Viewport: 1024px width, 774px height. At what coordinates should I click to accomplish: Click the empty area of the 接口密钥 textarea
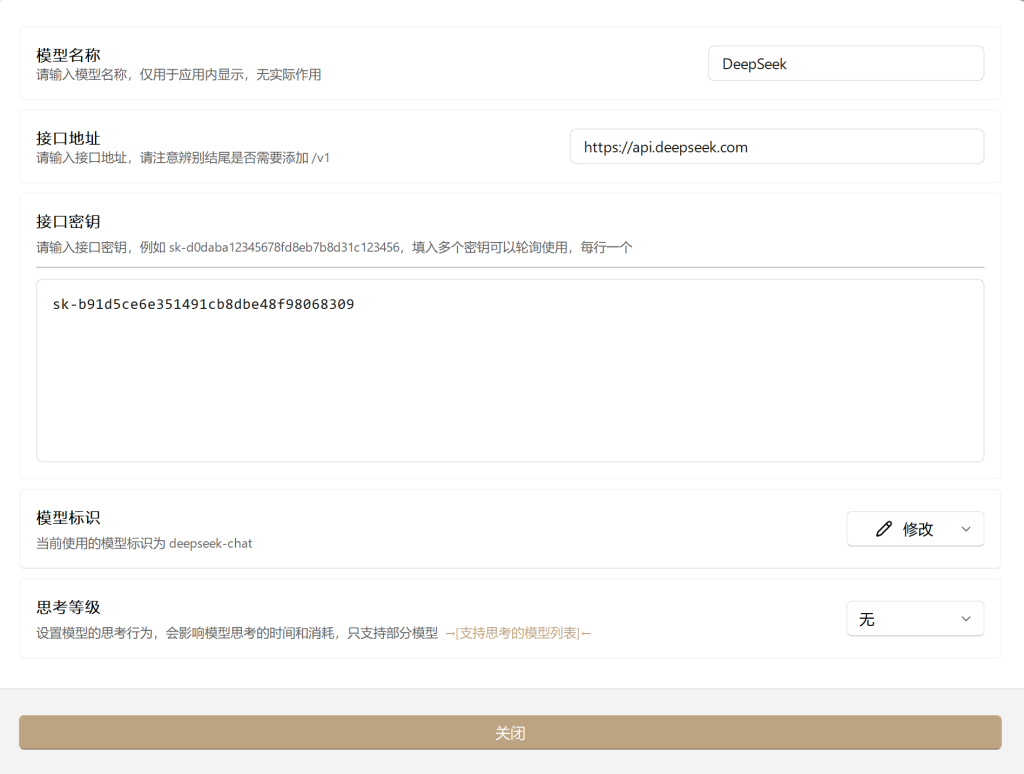point(510,400)
